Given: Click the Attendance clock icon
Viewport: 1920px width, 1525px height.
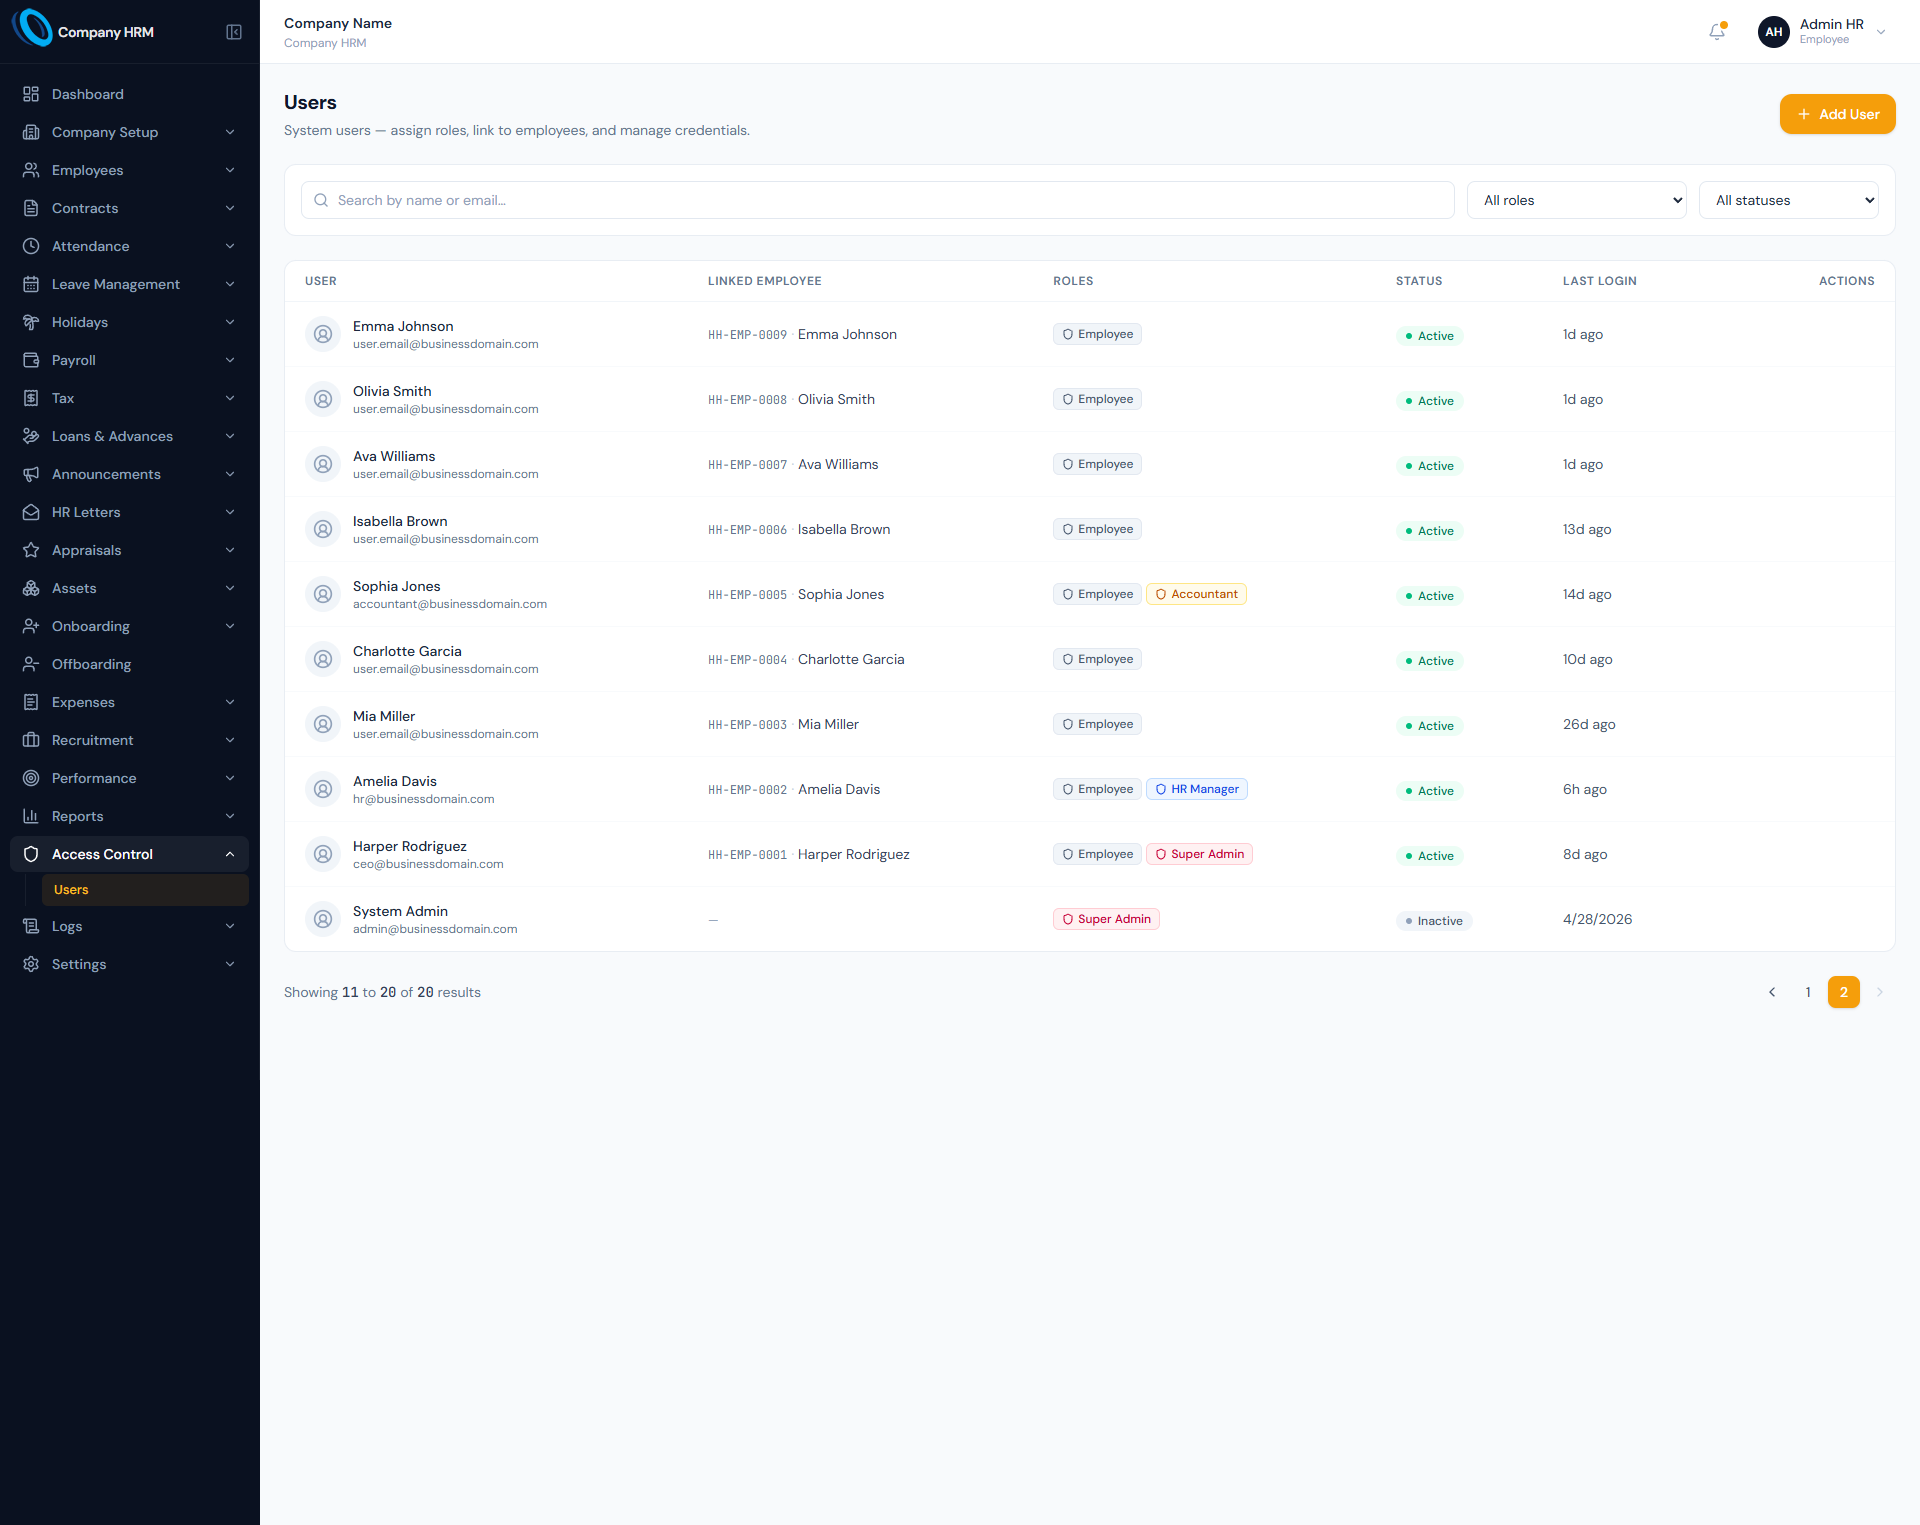Looking at the screenshot, I should pos(31,246).
